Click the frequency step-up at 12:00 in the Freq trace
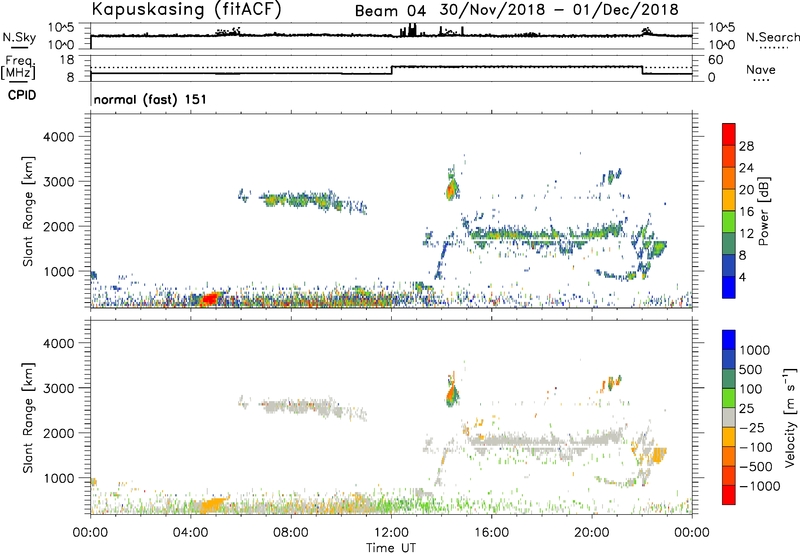 coord(392,70)
